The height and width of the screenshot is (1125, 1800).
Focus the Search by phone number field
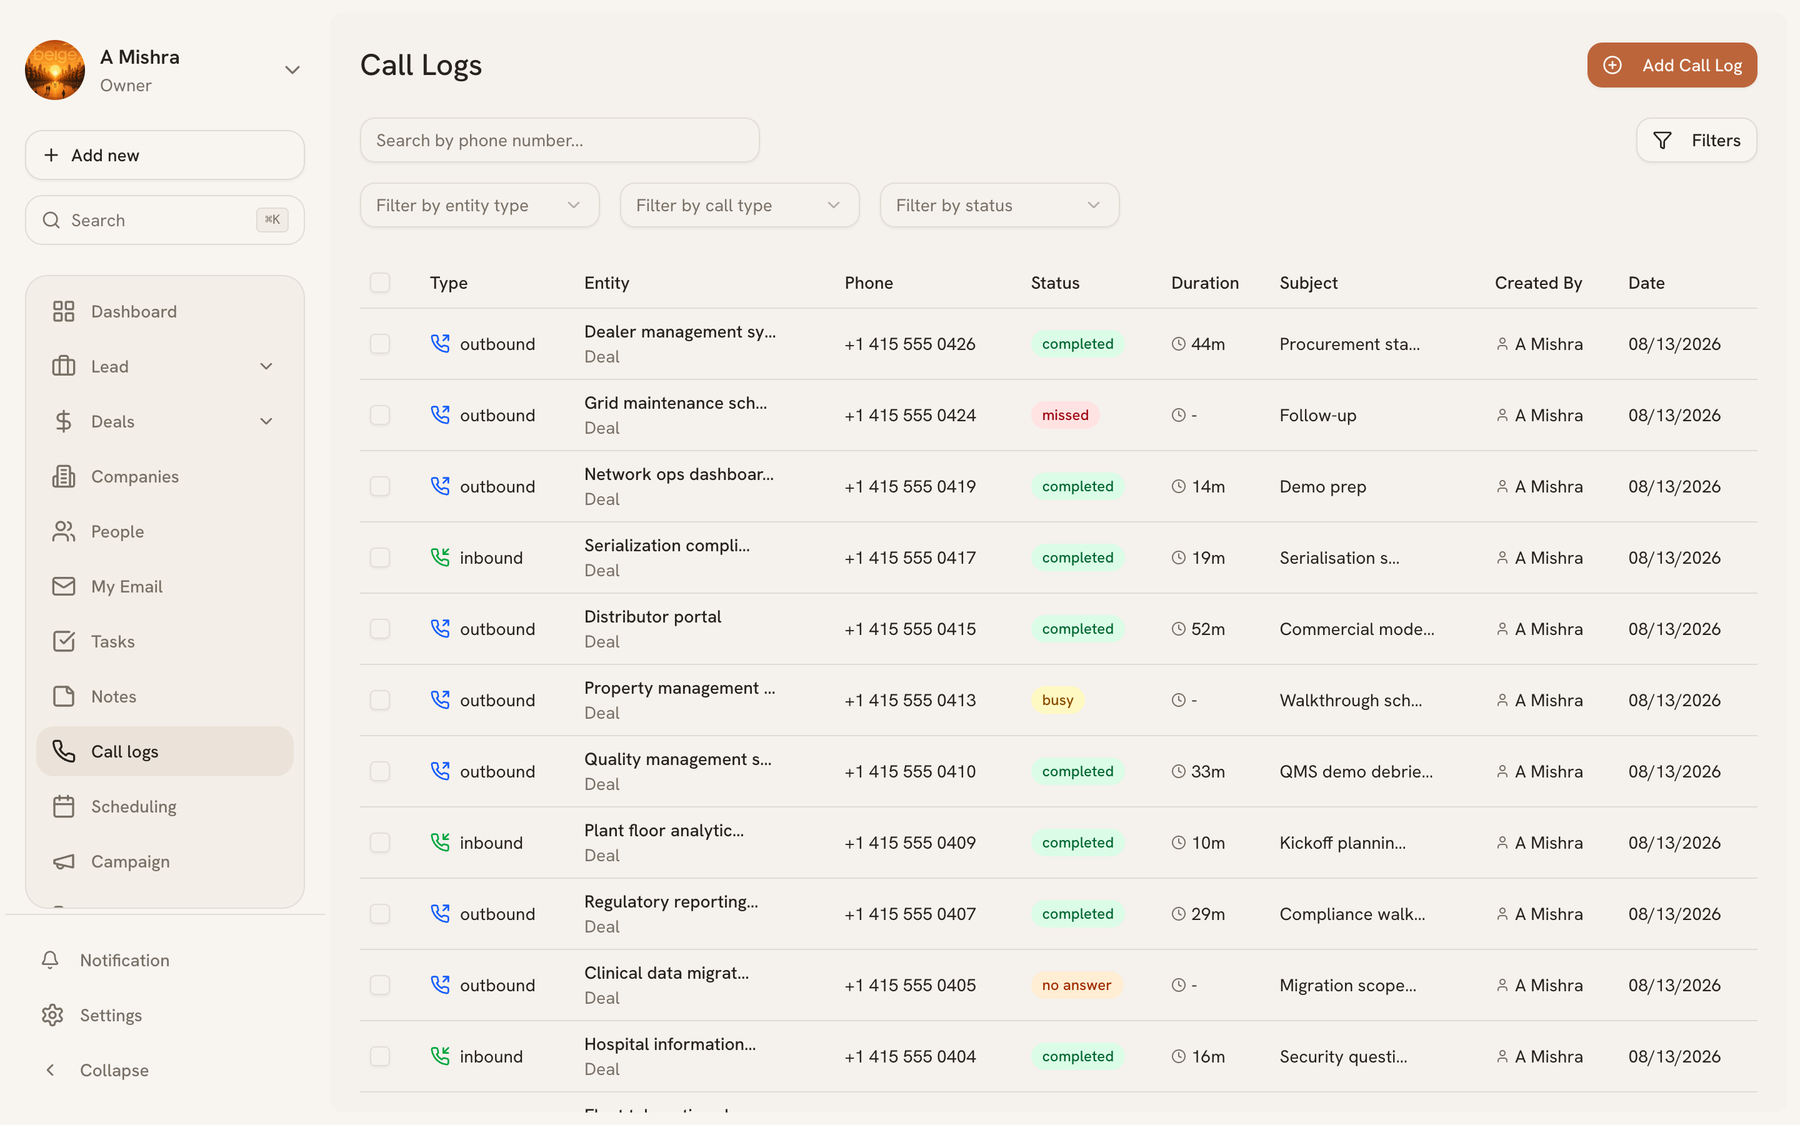[x=560, y=140]
